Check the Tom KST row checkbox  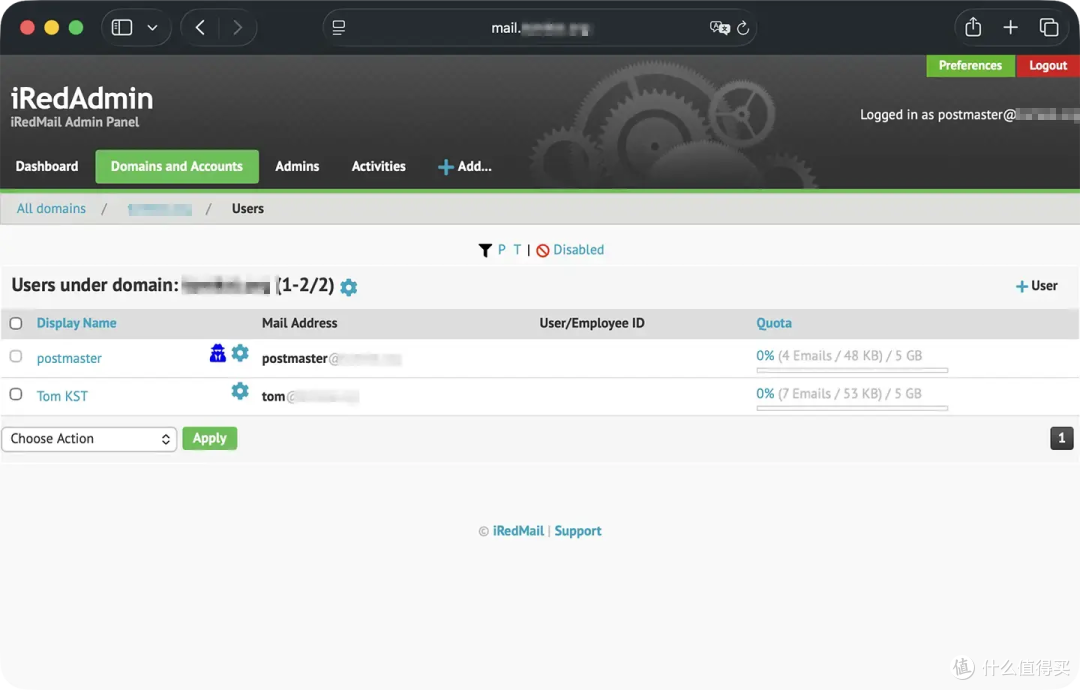(16, 394)
